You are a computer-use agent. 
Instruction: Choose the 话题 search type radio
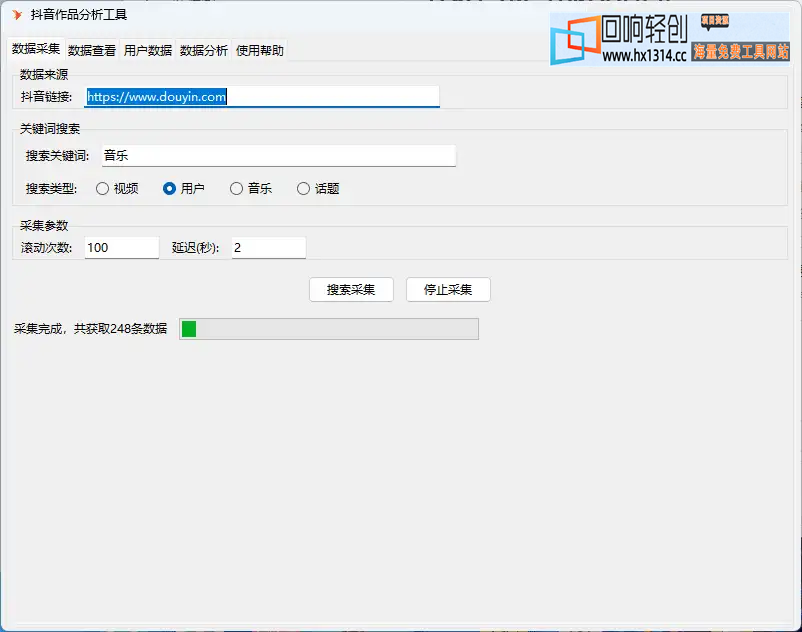pyautogui.click(x=318, y=189)
